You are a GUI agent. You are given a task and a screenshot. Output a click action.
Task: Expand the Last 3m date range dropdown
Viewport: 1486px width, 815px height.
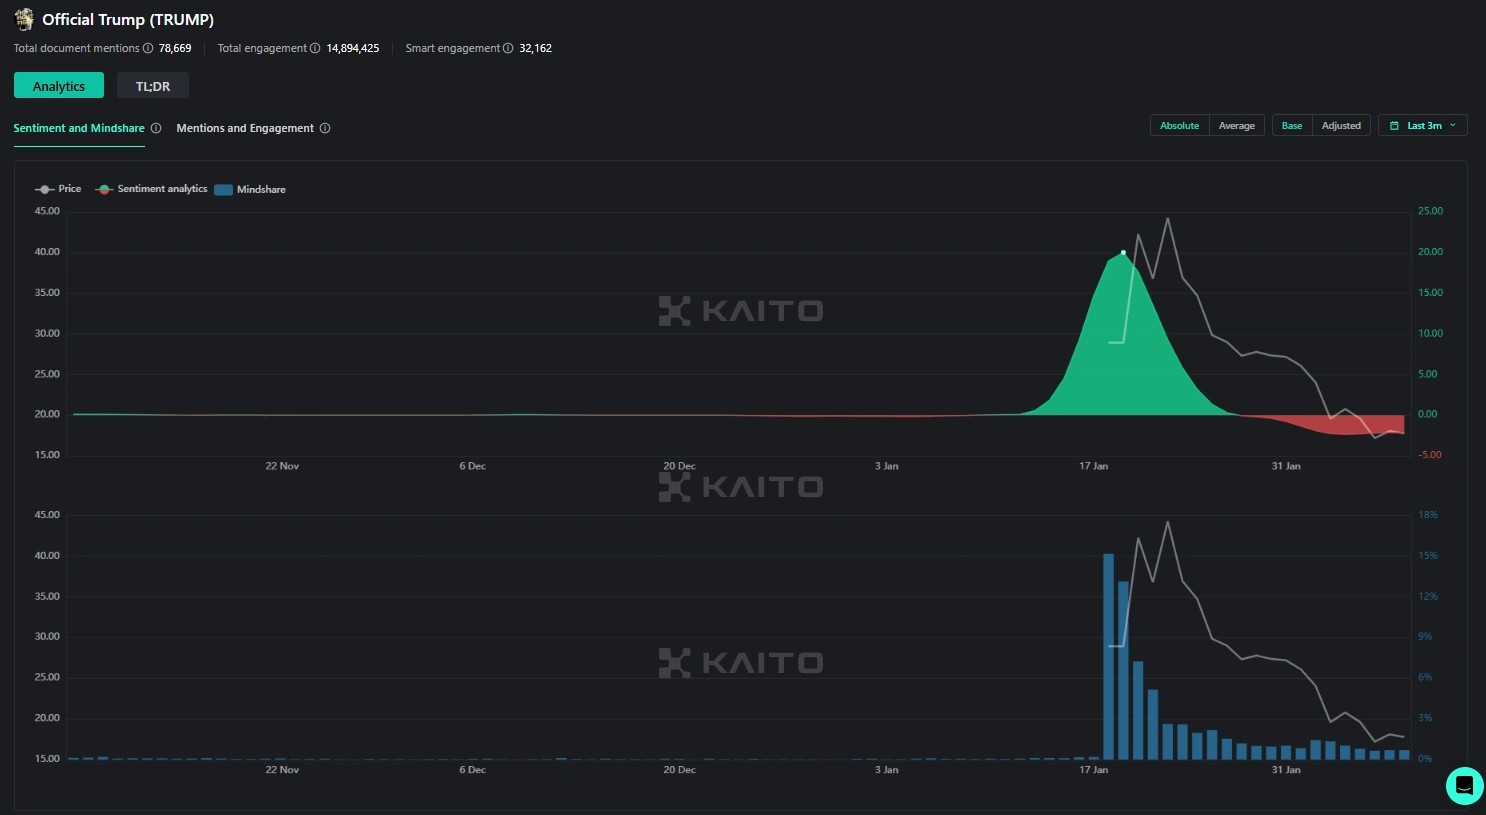1422,126
